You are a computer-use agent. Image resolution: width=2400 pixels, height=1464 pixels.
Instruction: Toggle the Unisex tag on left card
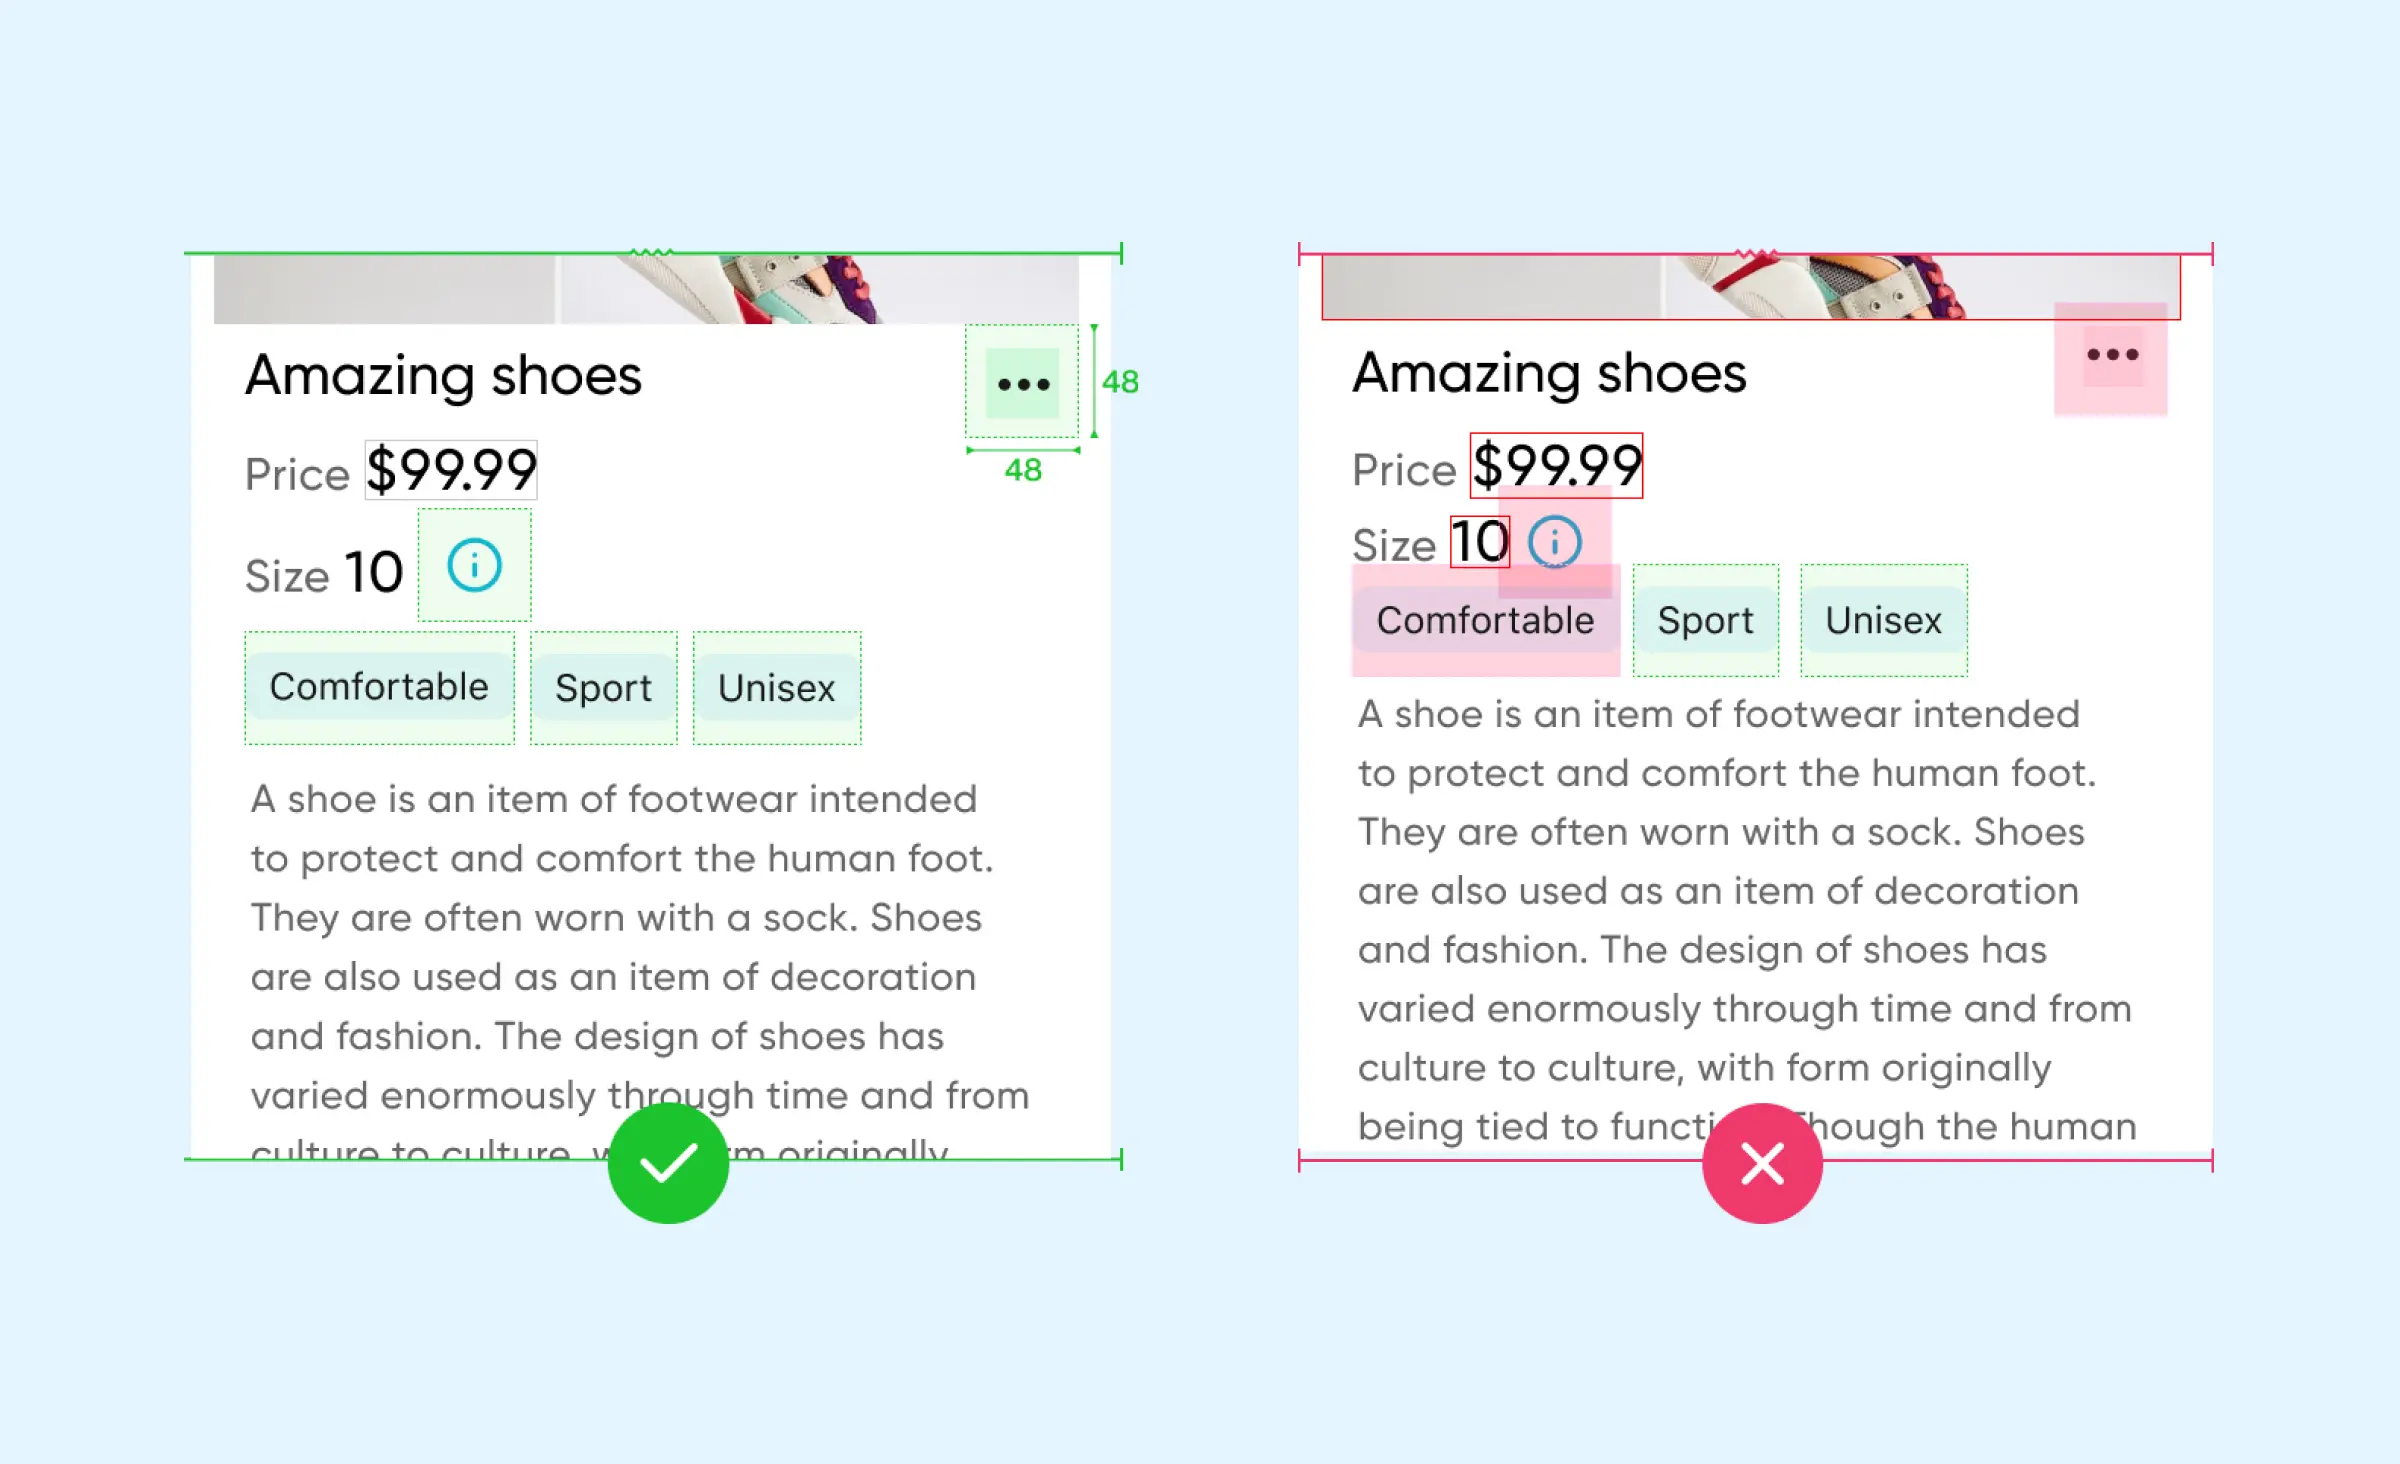tap(777, 686)
